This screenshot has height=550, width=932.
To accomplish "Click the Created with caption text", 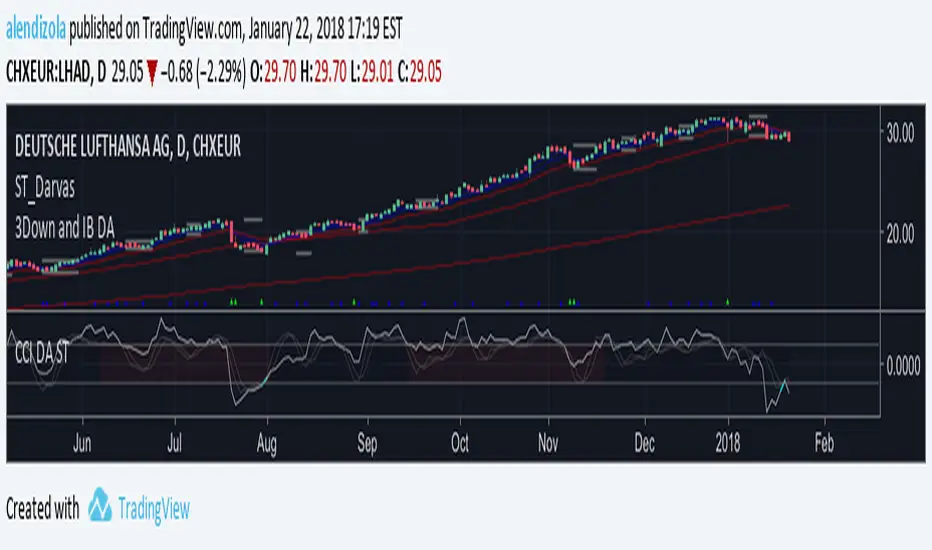I will [42, 509].
